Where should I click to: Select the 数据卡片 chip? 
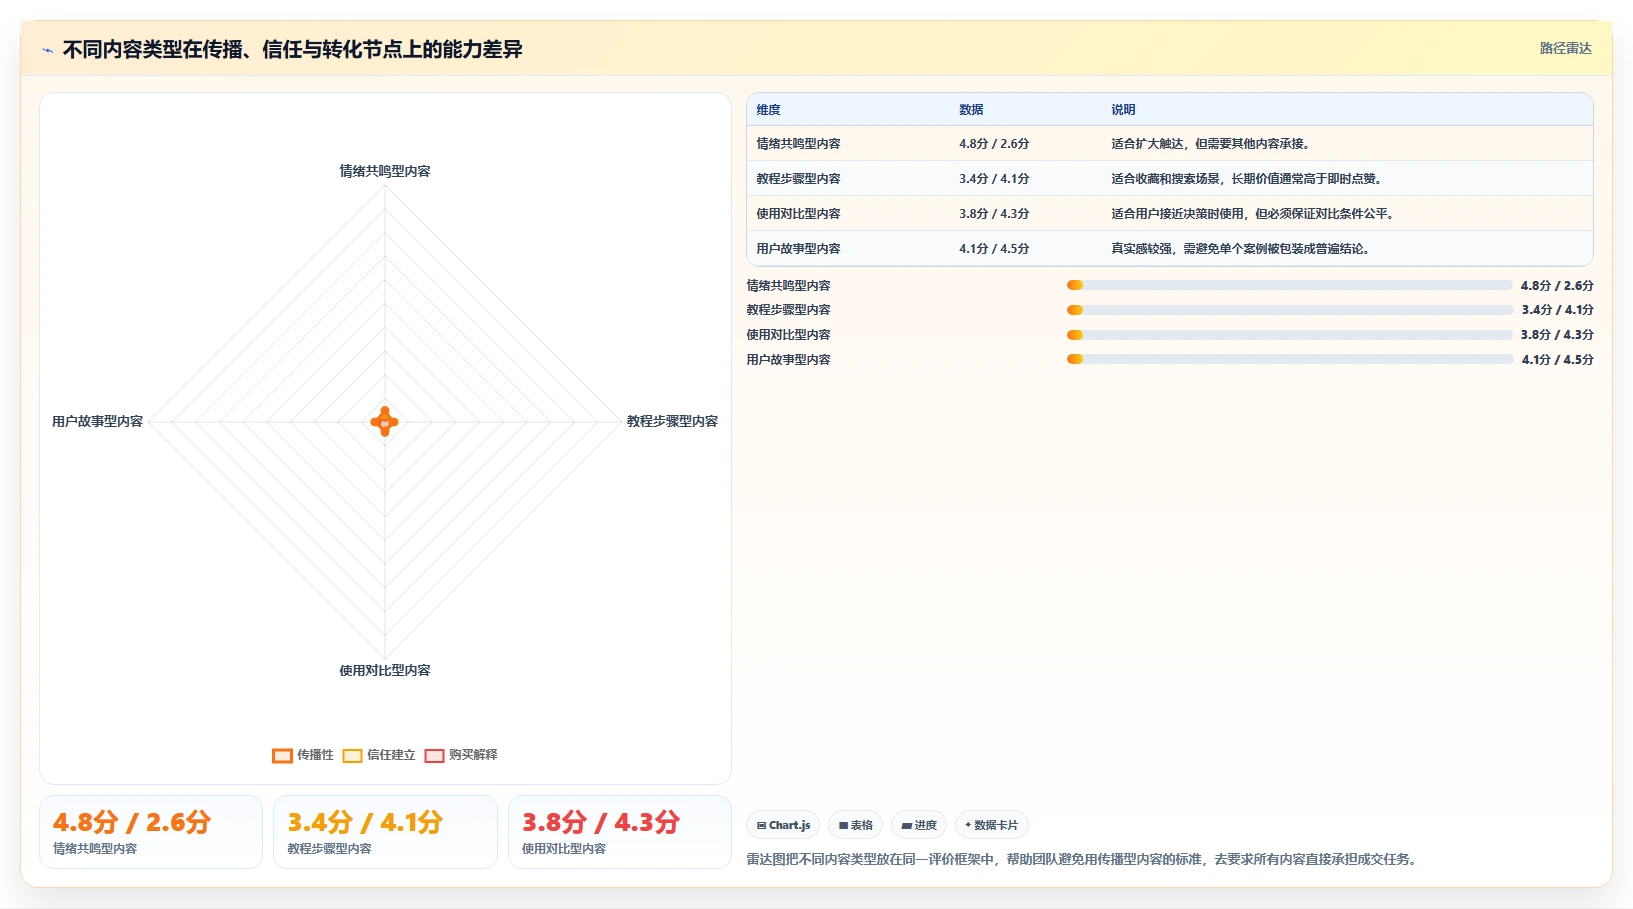(992, 825)
